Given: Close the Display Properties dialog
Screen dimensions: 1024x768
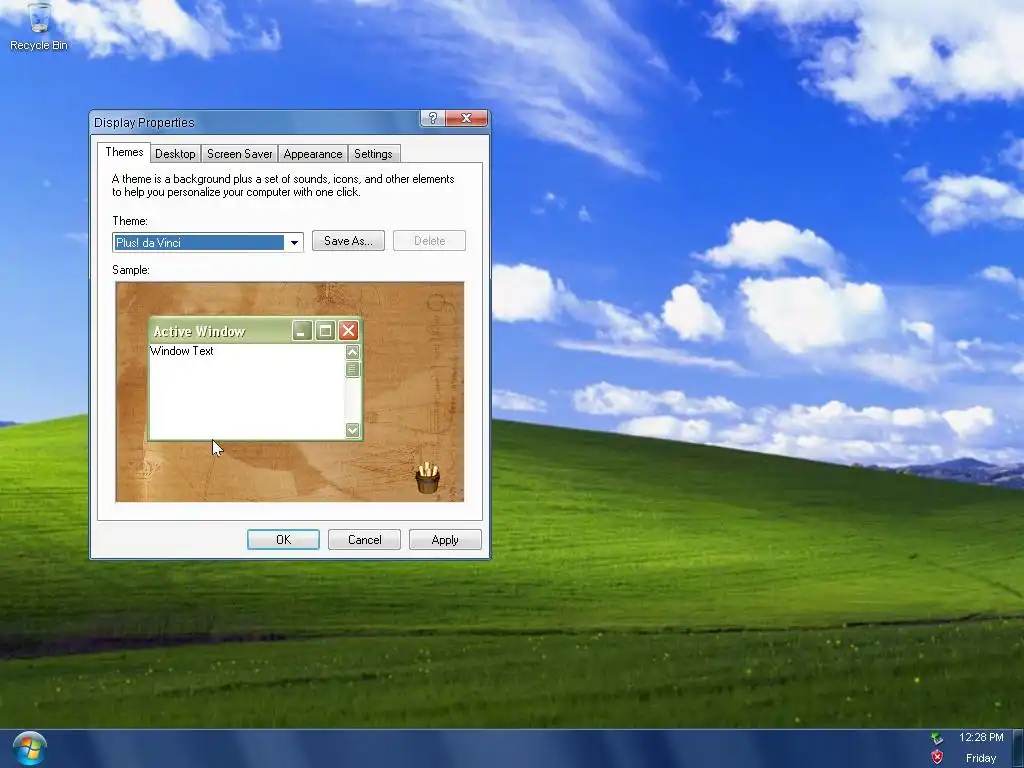Looking at the screenshot, I should (x=466, y=118).
